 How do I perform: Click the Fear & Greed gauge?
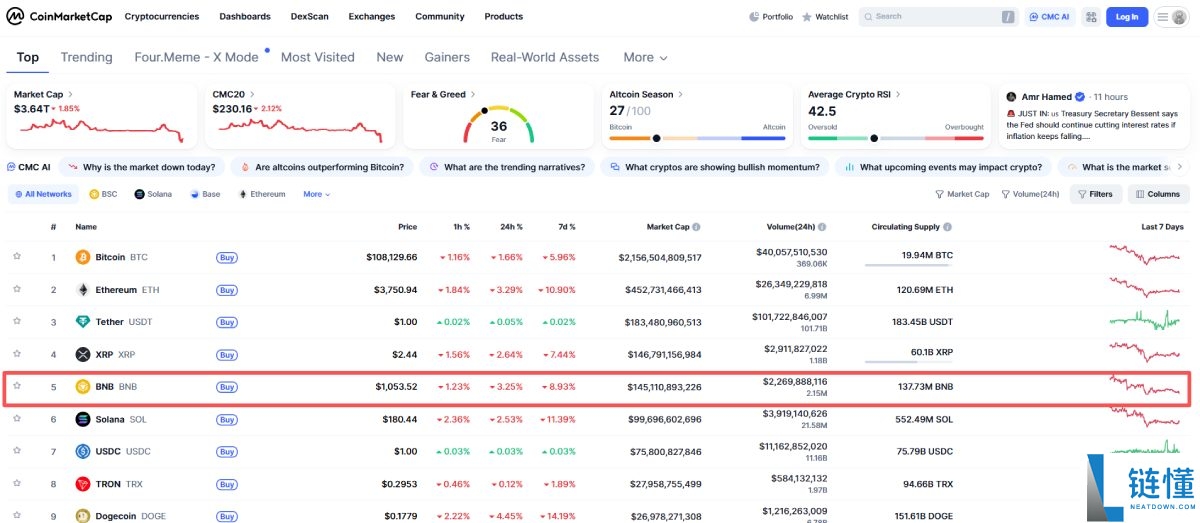coord(498,125)
